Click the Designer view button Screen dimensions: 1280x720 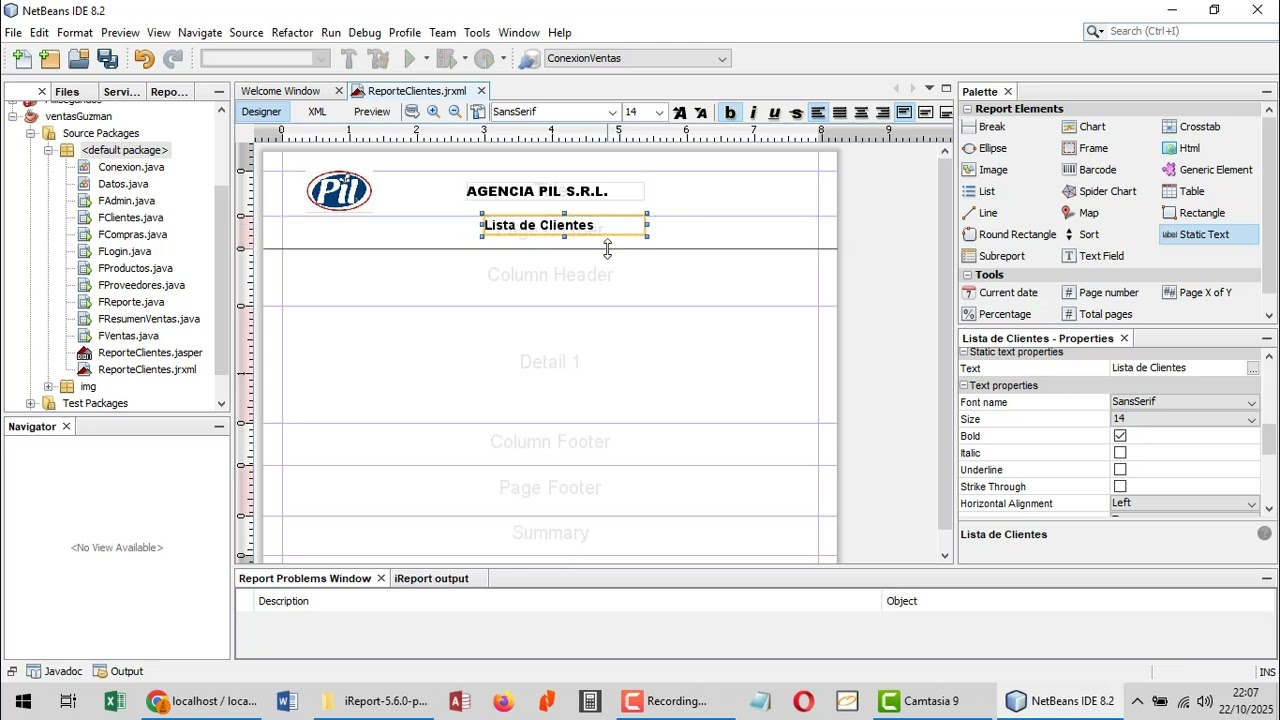pyautogui.click(x=261, y=112)
